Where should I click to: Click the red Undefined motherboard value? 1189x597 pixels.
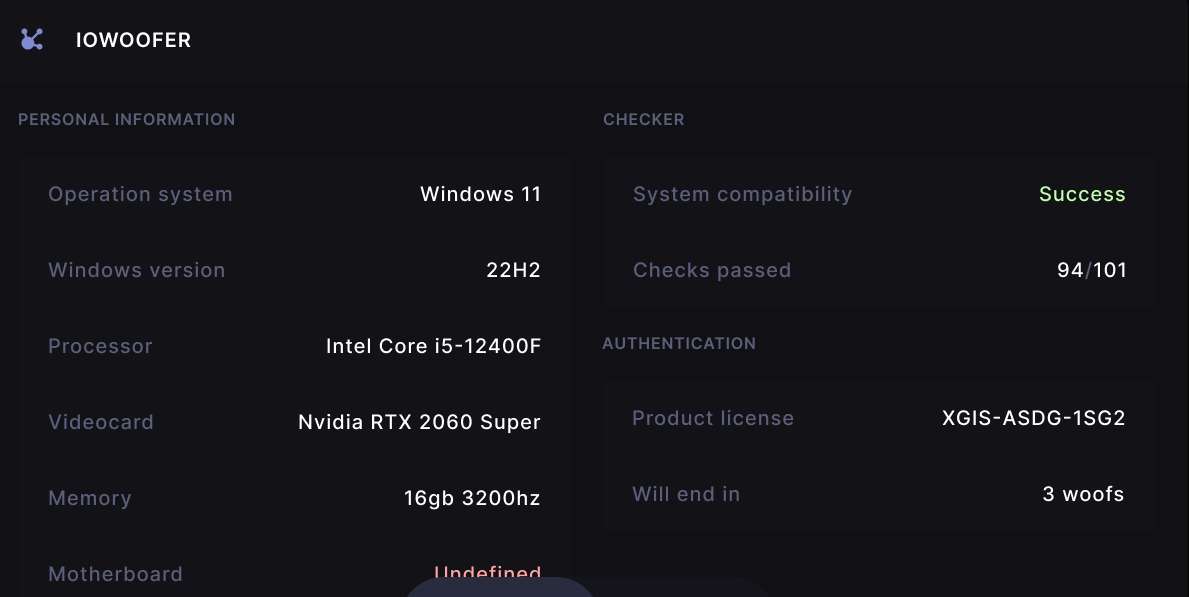coord(487,573)
